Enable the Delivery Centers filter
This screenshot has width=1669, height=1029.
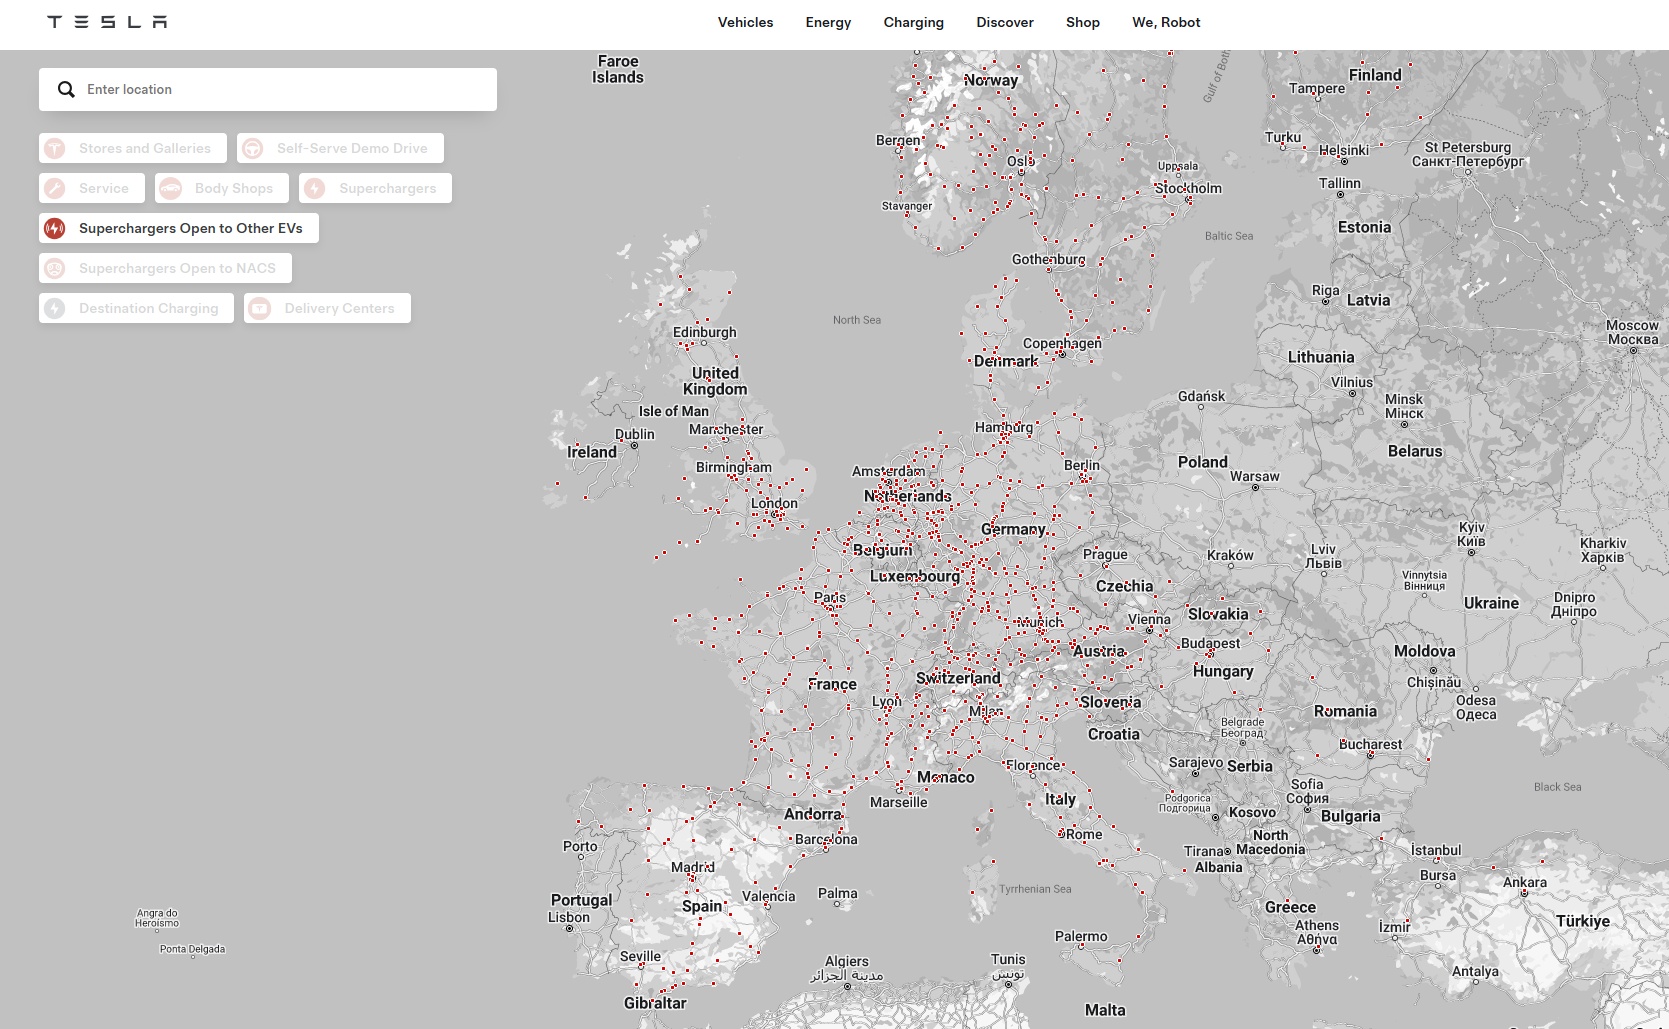click(x=327, y=308)
